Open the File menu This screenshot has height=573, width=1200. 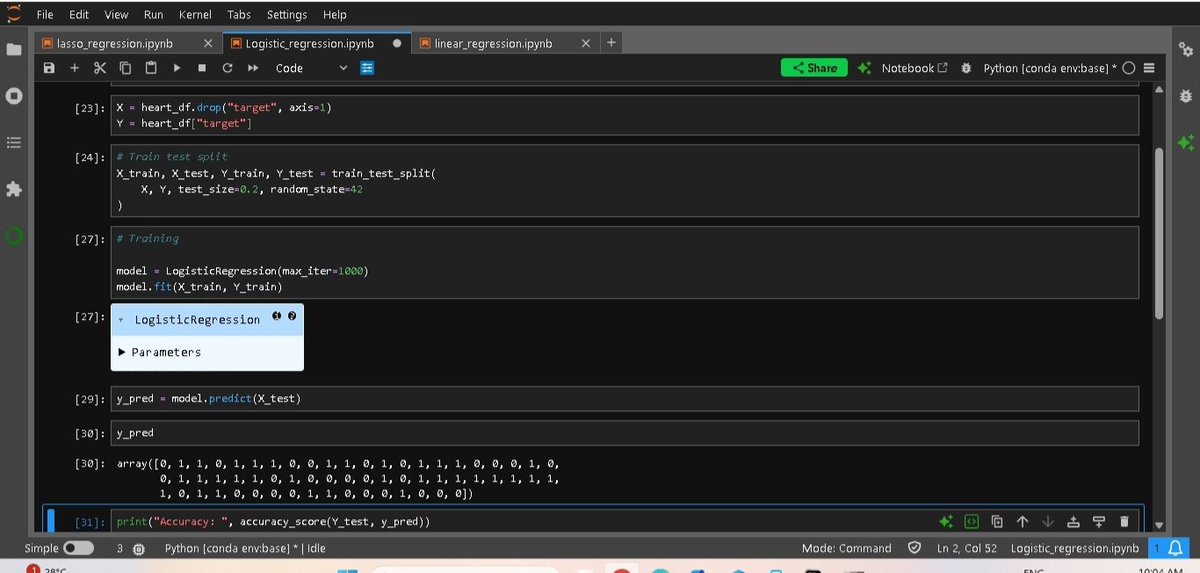tap(45, 14)
